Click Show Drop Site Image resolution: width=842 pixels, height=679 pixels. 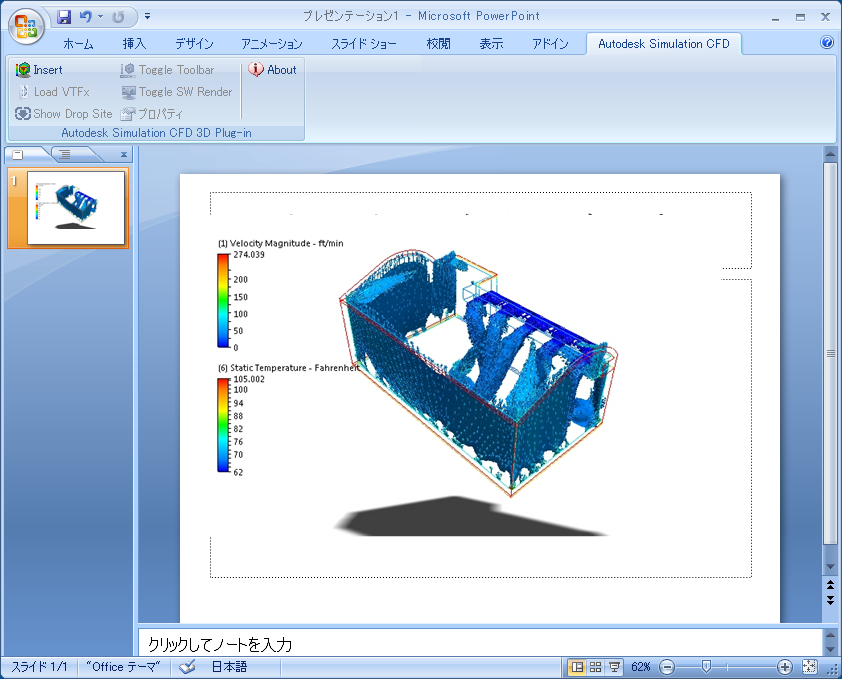(x=64, y=114)
